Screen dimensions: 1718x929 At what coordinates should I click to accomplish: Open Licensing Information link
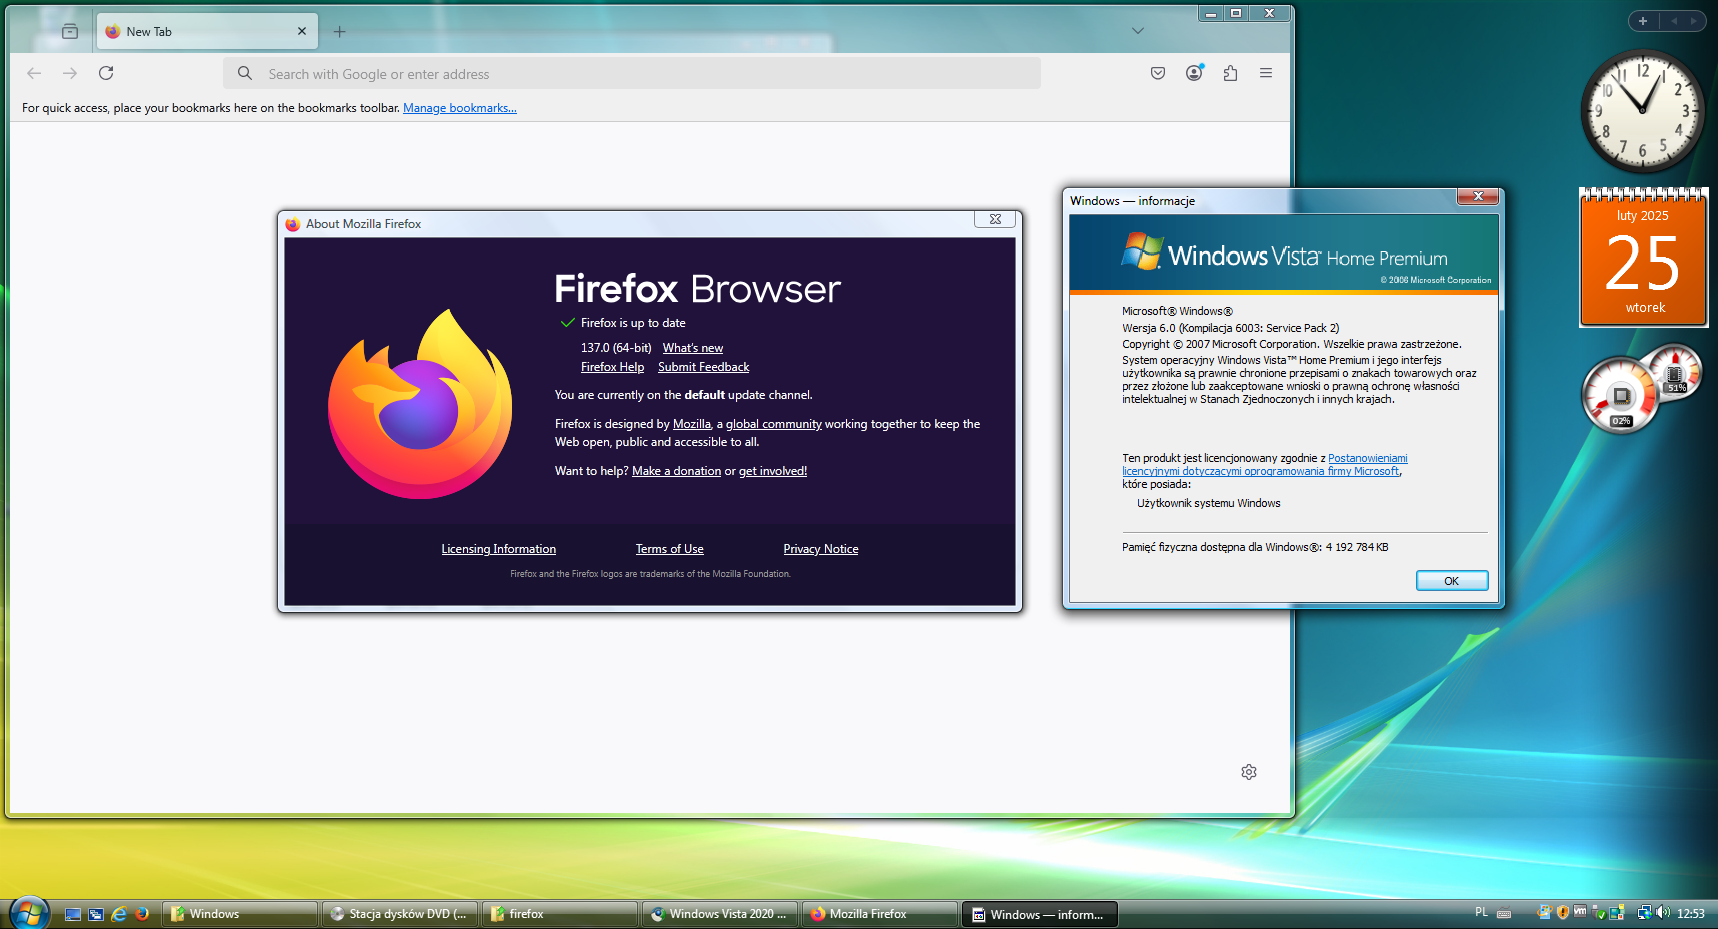pyautogui.click(x=499, y=549)
